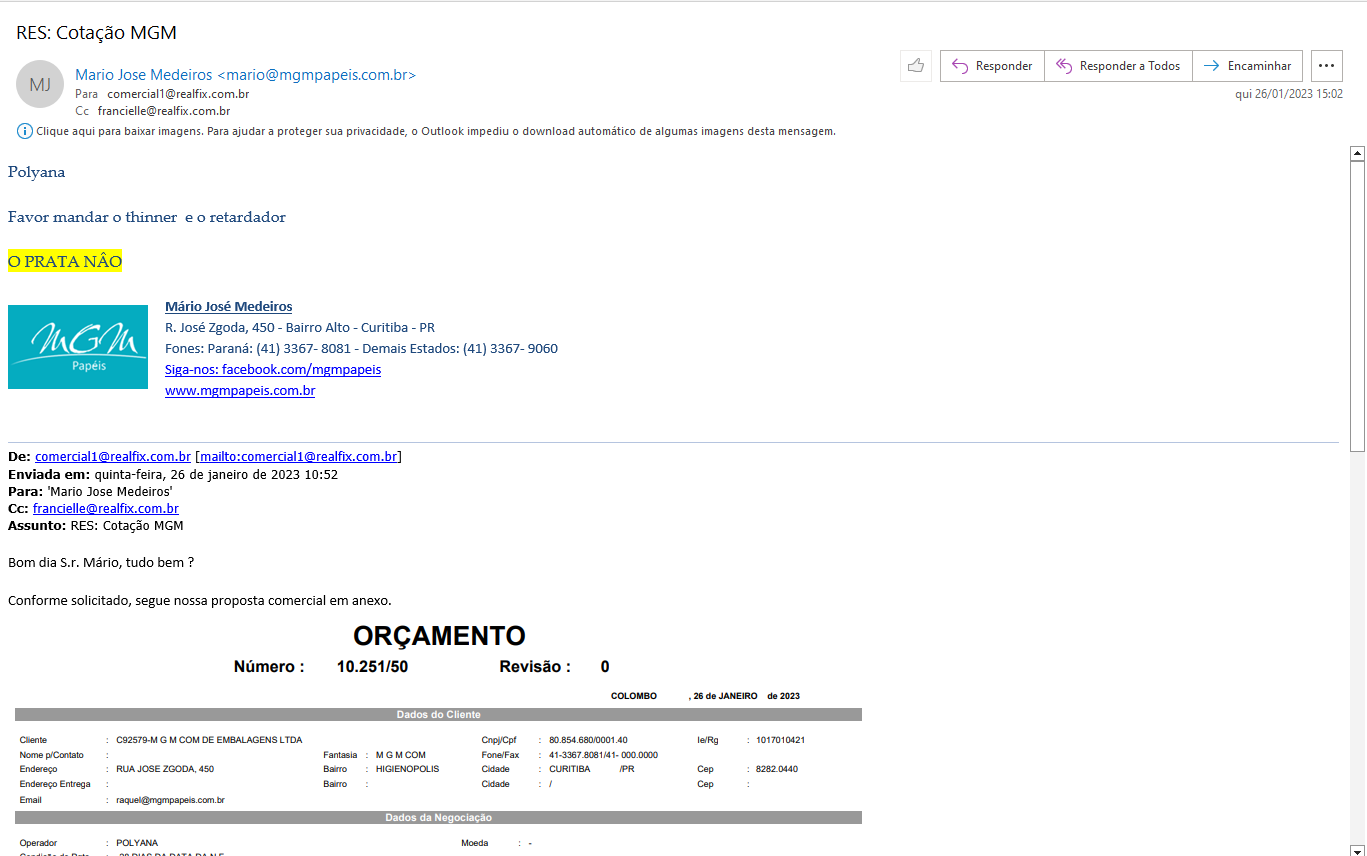
Task: Open the three-dots more actions menu
Action: click(x=1326, y=66)
